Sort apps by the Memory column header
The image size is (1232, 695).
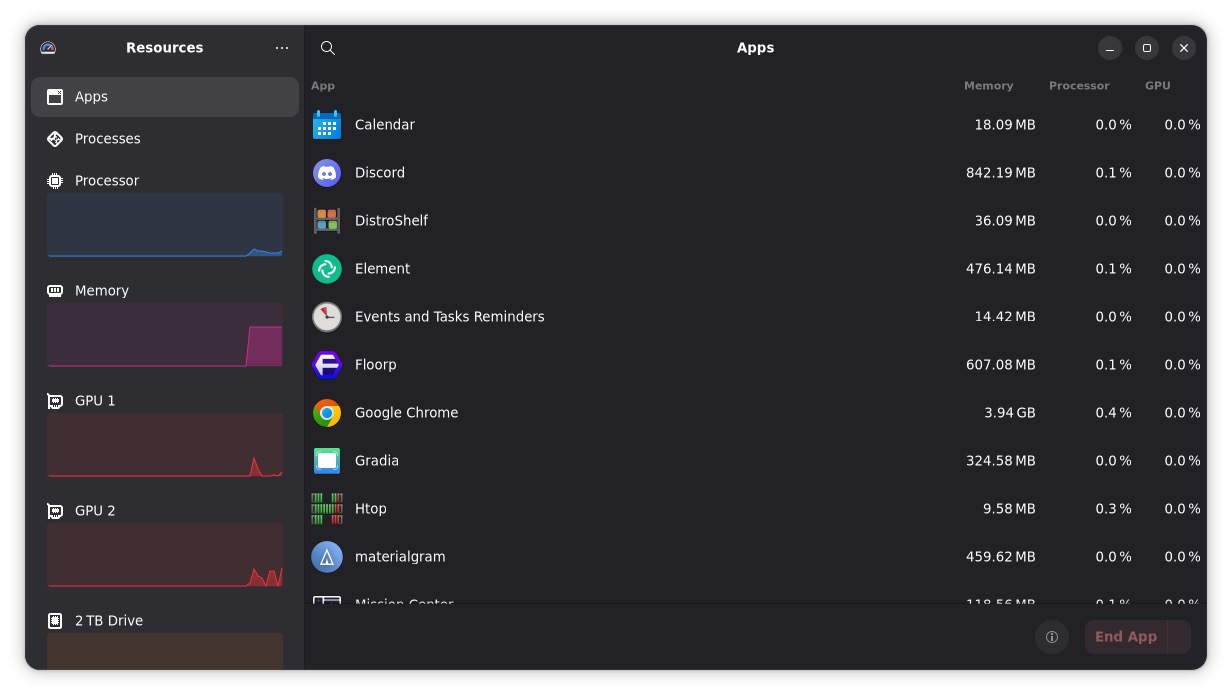[x=988, y=86]
